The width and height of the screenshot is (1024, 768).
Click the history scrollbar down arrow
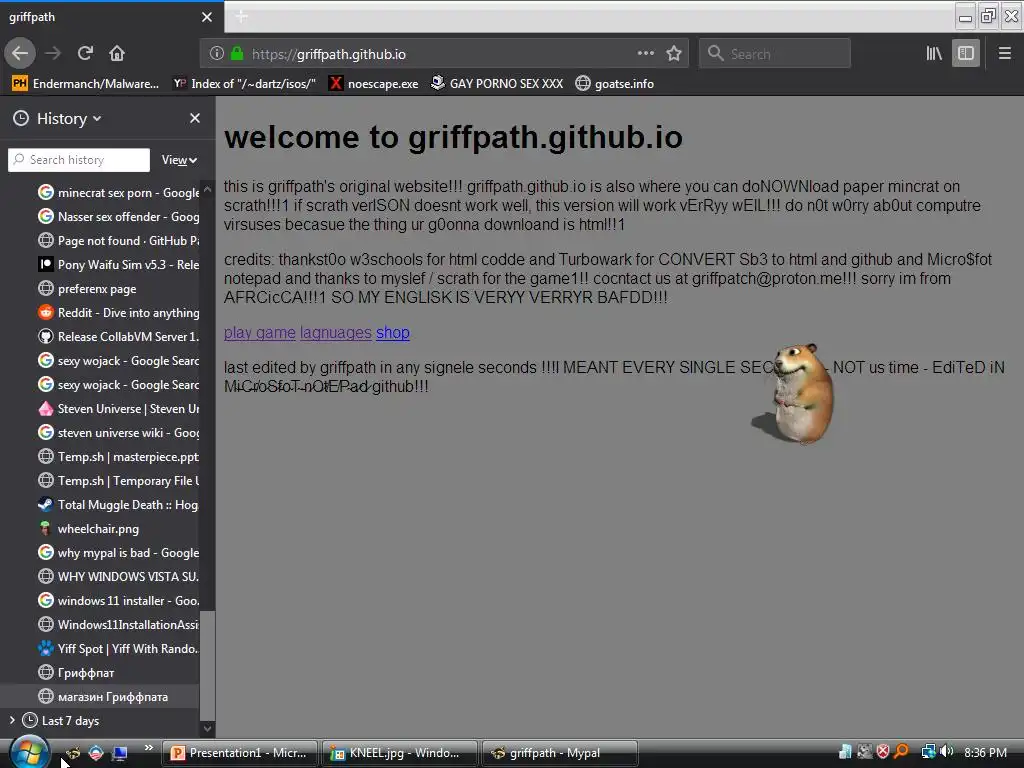point(207,728)
